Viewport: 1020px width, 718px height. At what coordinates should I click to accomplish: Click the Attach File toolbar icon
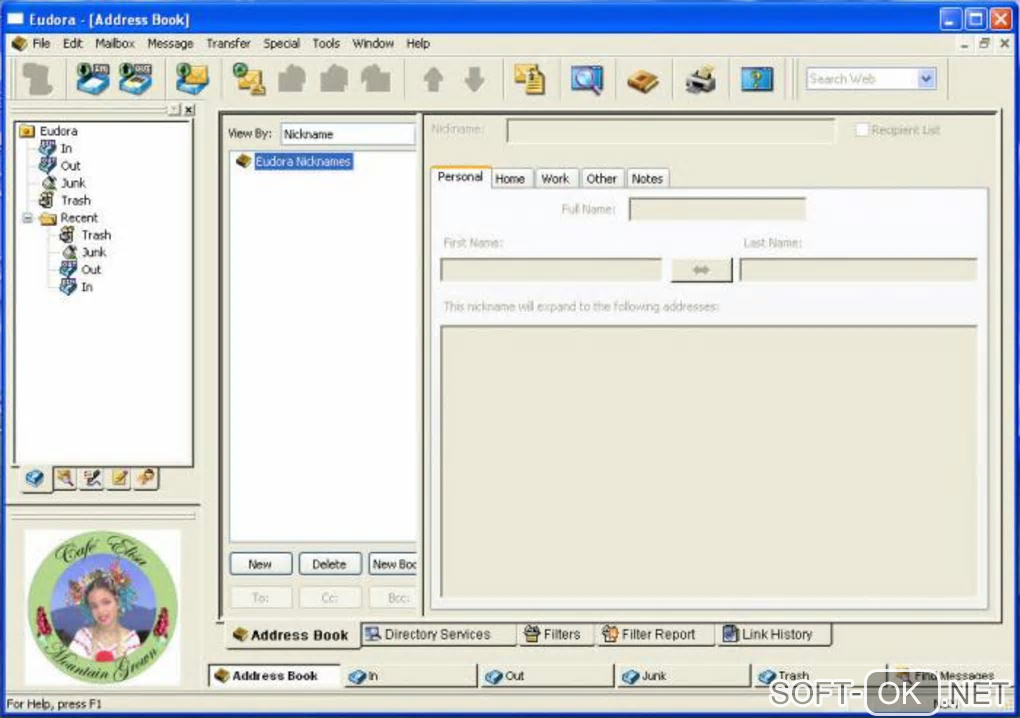coord(530,79)
